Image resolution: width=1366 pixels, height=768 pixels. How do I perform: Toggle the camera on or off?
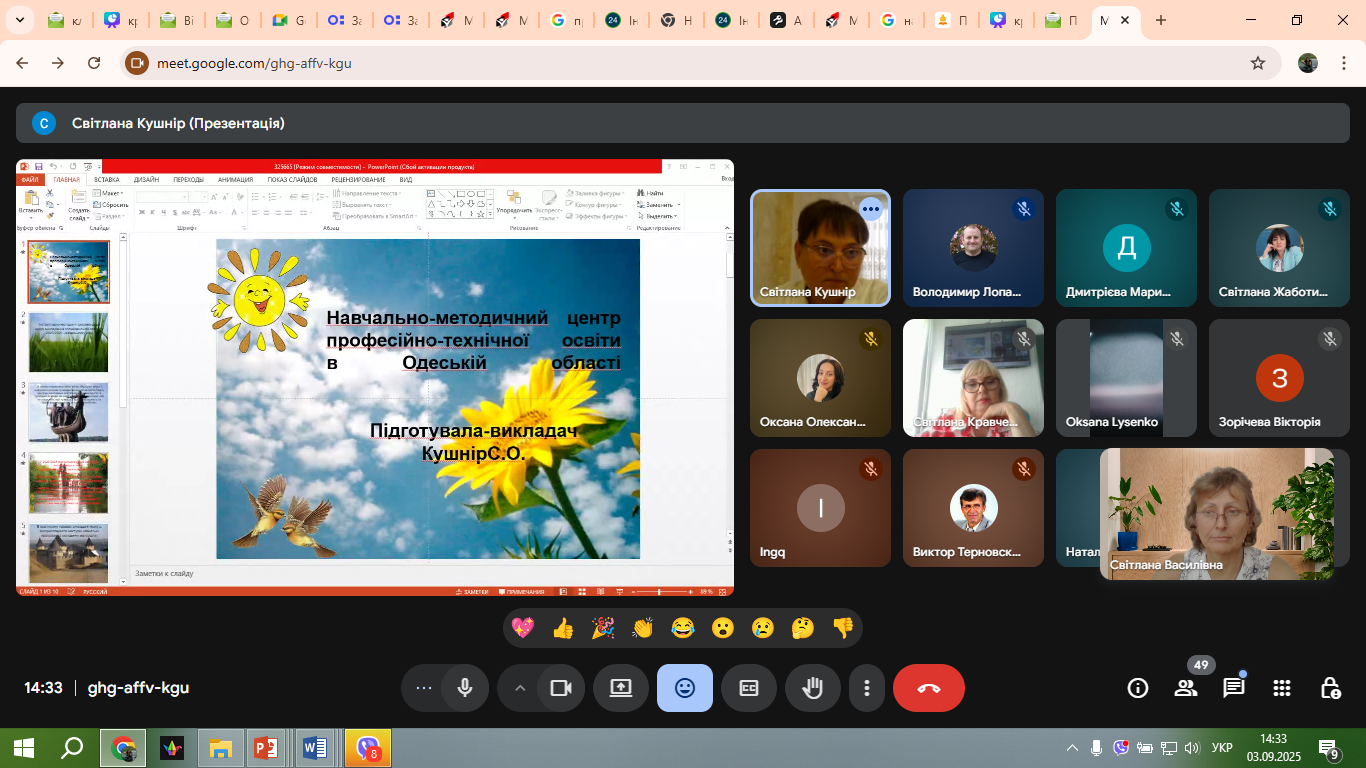[x=561, y=688]
